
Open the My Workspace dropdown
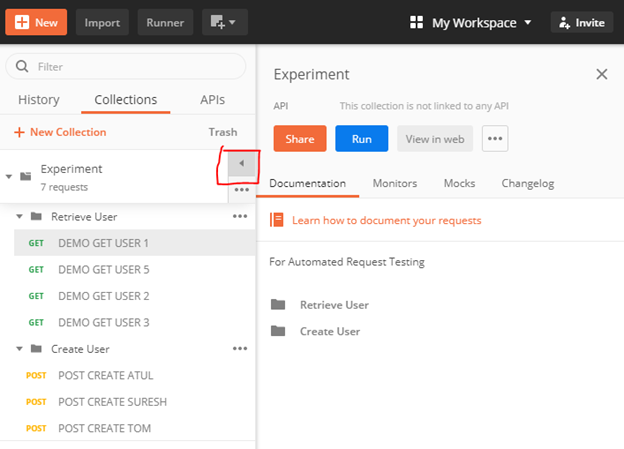[471, 22]
